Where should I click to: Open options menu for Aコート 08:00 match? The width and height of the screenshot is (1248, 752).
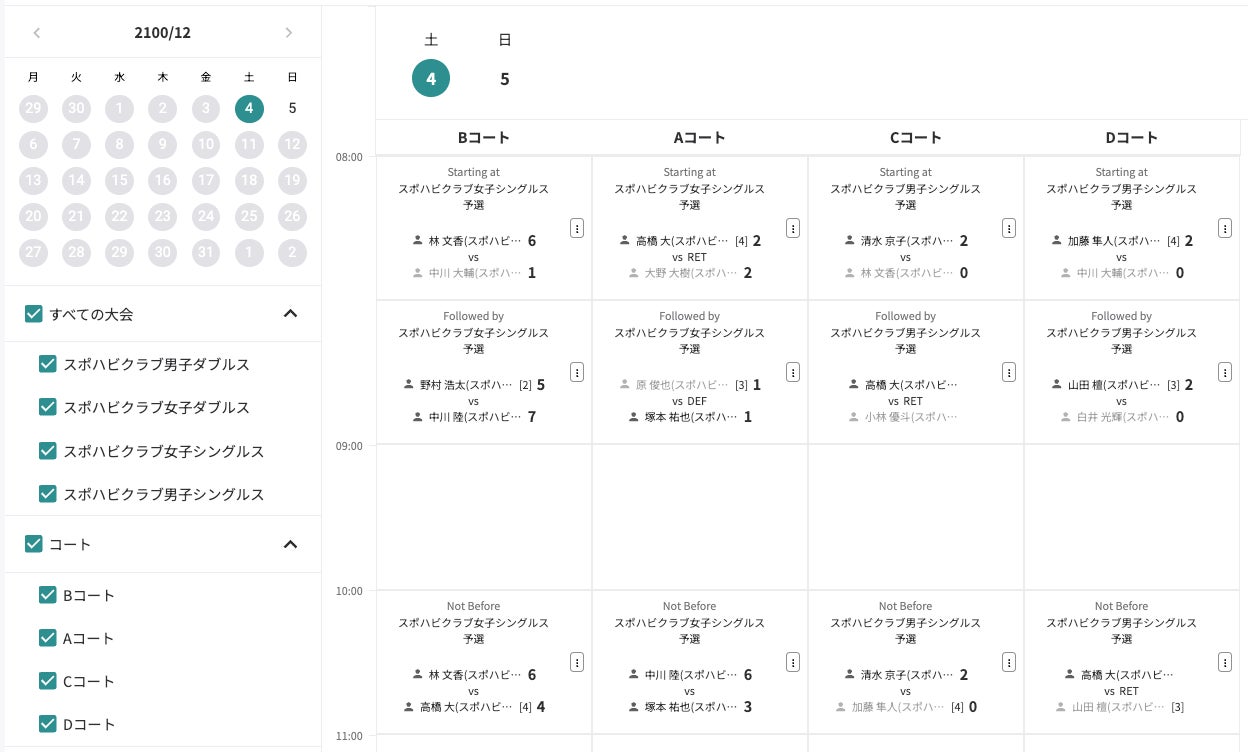click(x=793, y=228)
